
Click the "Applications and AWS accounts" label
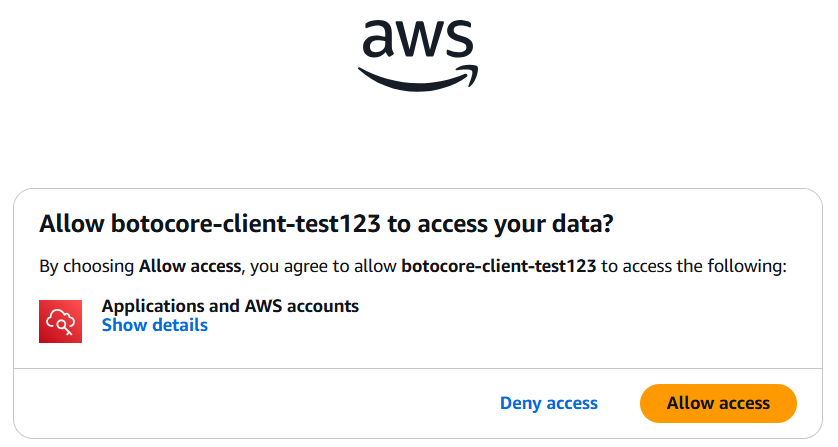230,306
